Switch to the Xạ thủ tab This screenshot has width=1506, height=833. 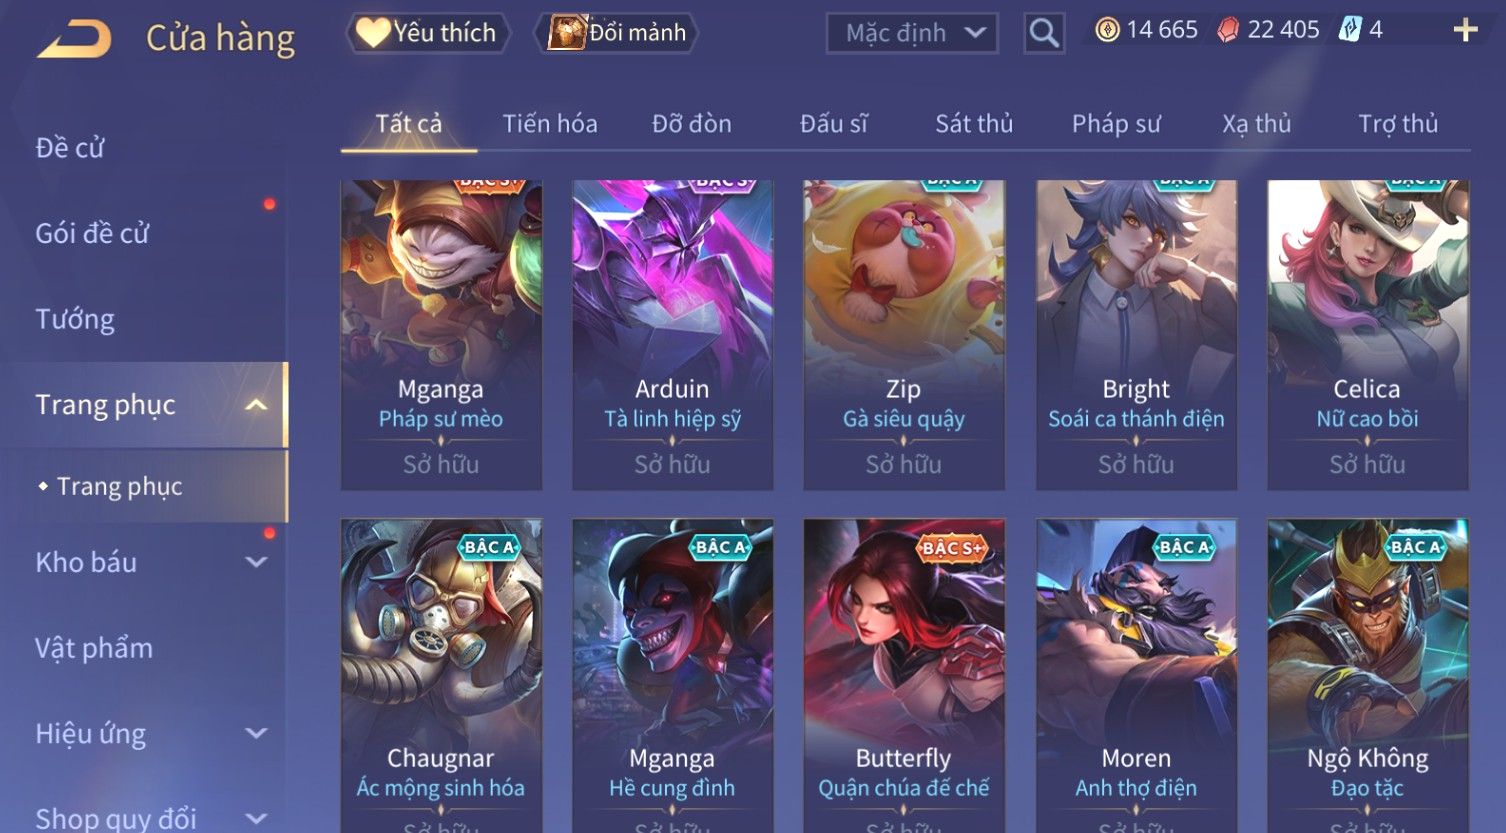point(1257,124)
